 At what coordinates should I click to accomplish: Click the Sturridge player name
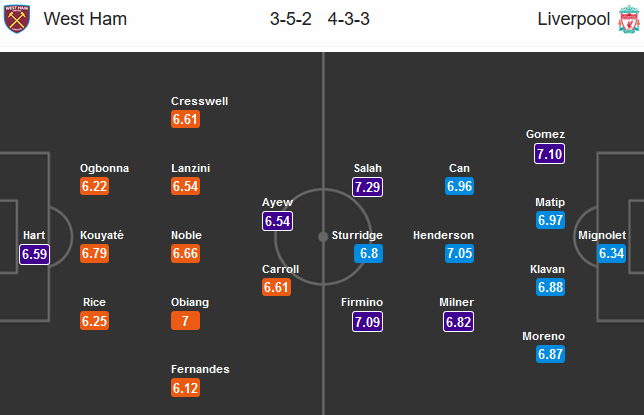click(x=357, y=235)
